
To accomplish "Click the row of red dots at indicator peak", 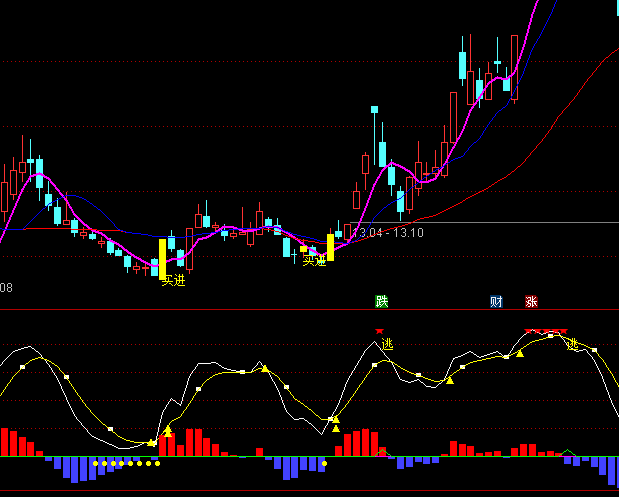I will point(547,330).
